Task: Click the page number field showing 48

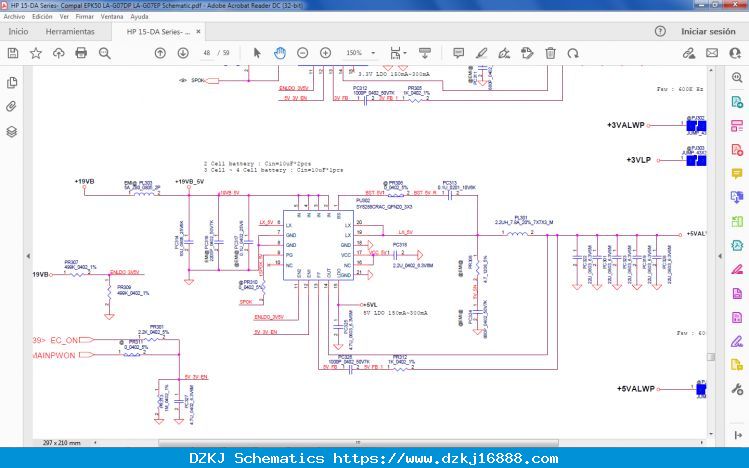Action: pos(207,53)
